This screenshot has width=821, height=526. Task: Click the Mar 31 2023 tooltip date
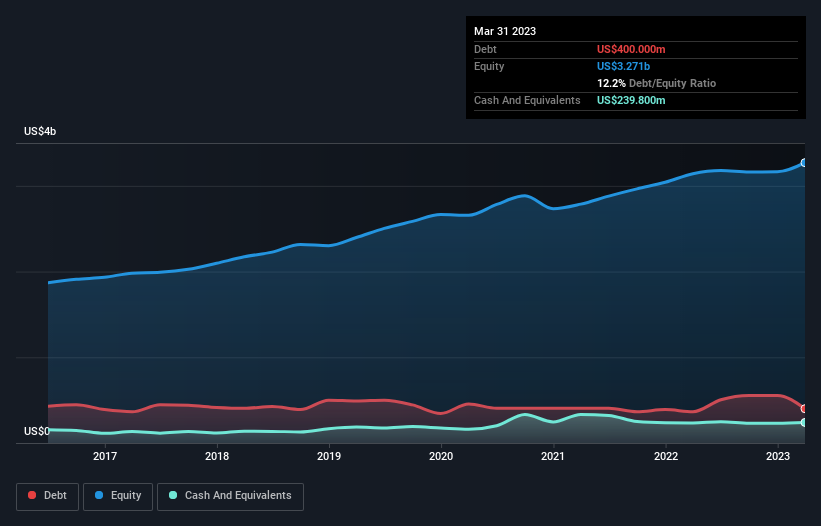[505, 31]
